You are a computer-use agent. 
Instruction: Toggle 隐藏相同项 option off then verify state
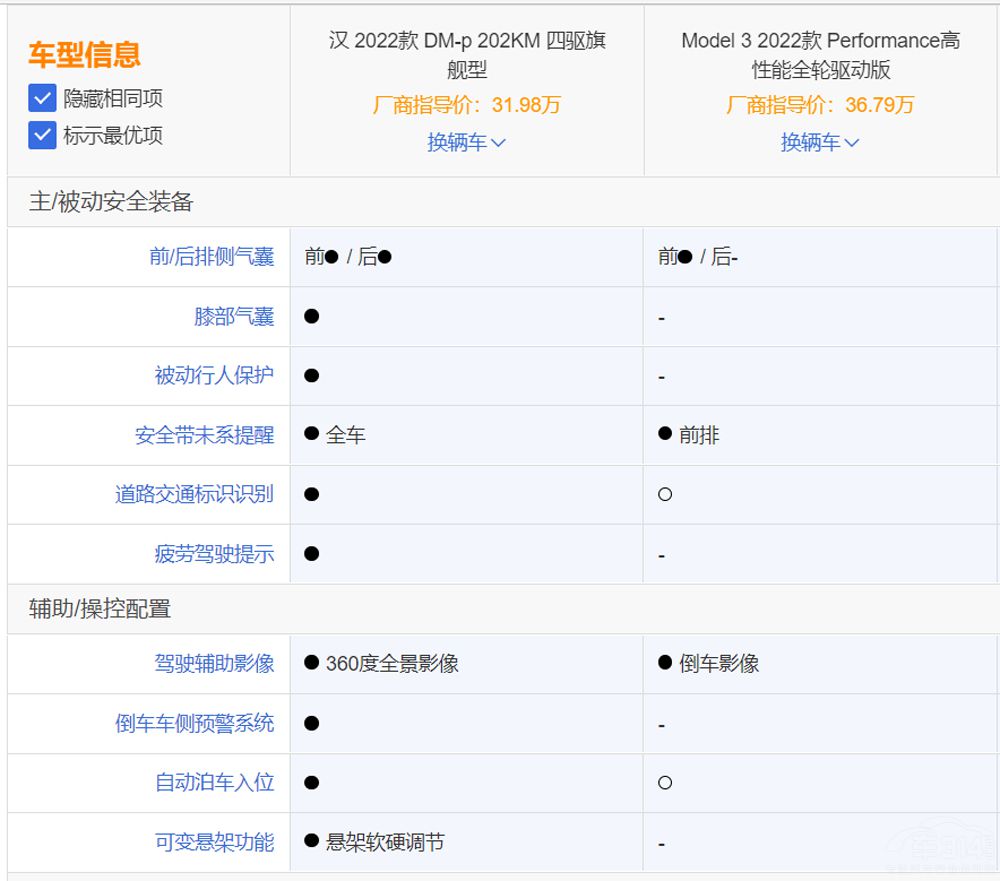pyautogui.click(x=41, y=98)
